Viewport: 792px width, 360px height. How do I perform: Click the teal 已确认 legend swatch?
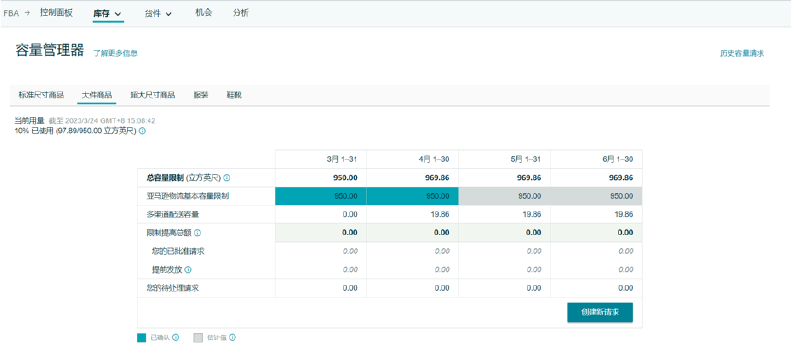(x=141, y=338)
